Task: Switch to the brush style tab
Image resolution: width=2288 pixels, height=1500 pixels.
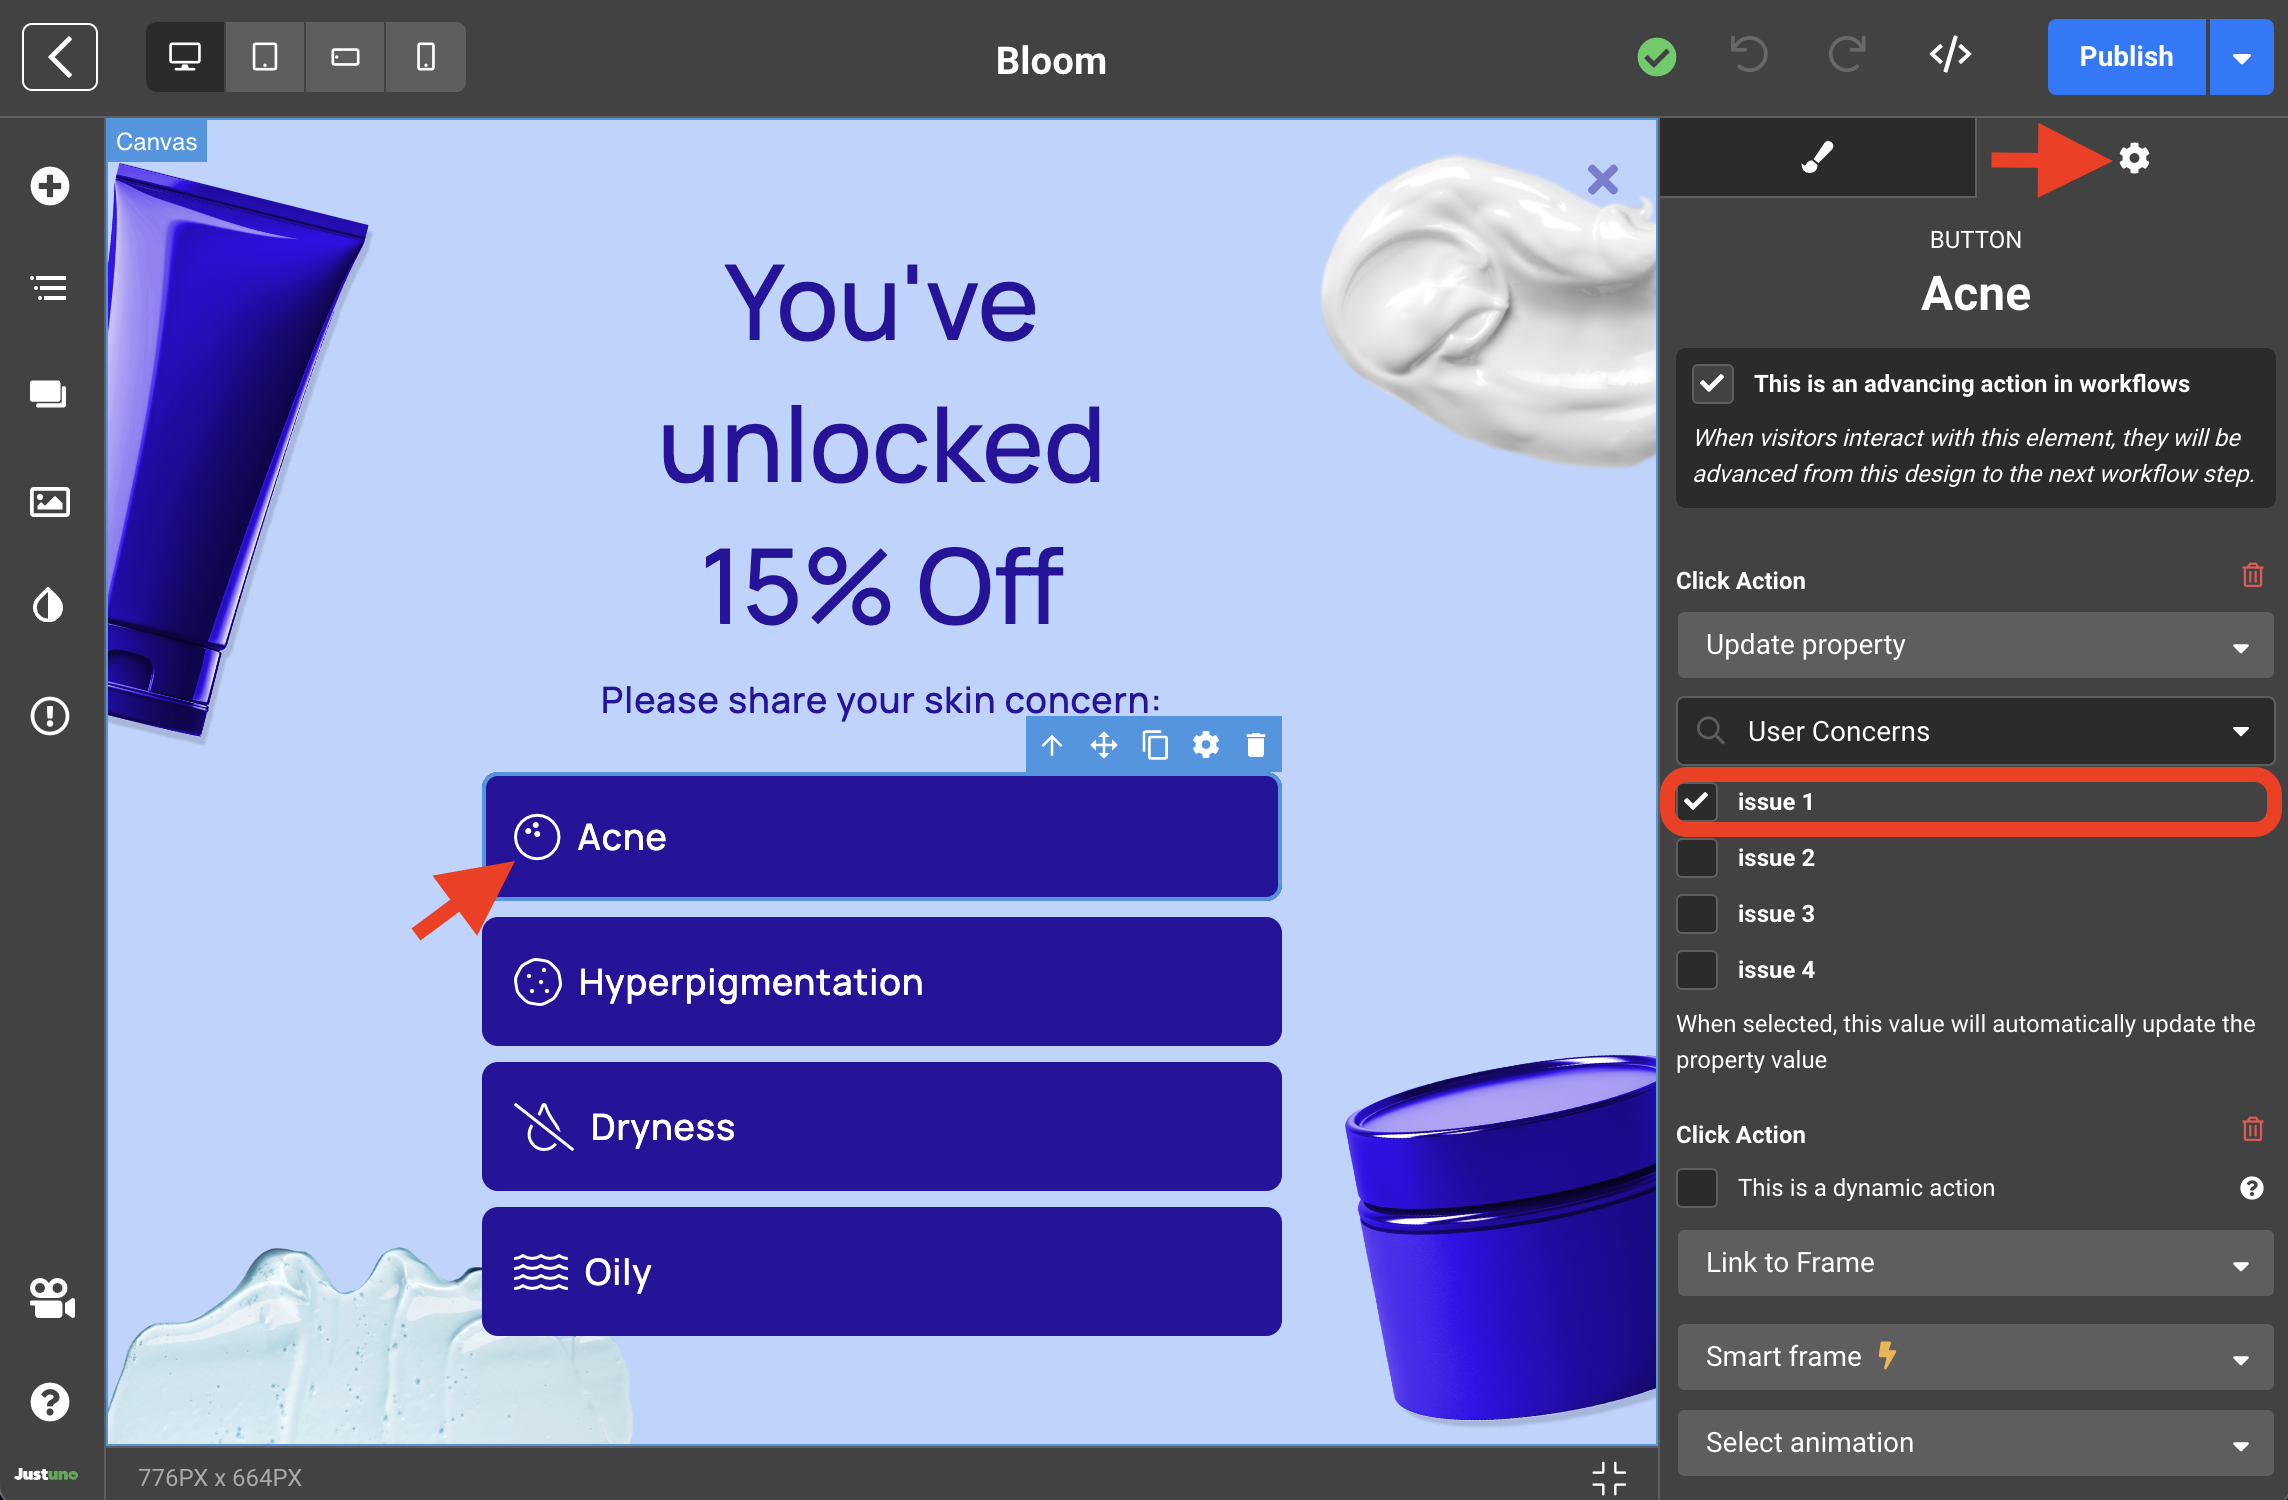Action: [x=1817, y=158]
